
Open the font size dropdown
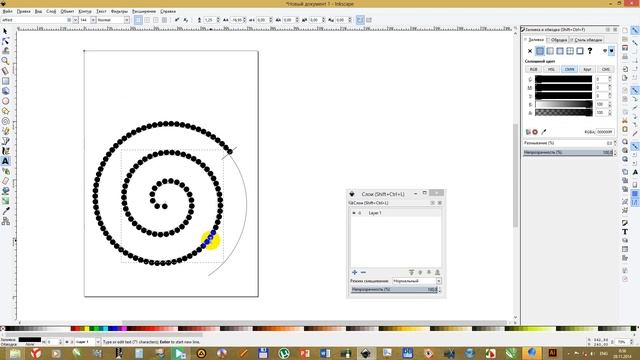[x=93, y=20]
